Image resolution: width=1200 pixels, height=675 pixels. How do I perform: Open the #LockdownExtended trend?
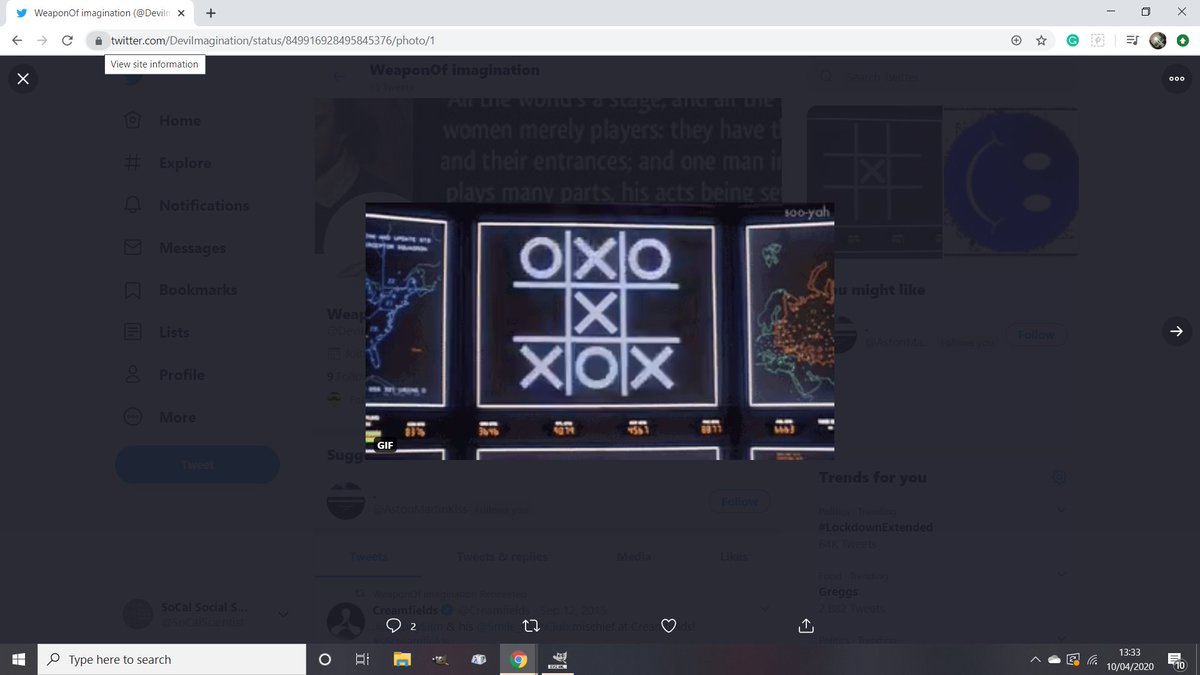click(875, 527)
